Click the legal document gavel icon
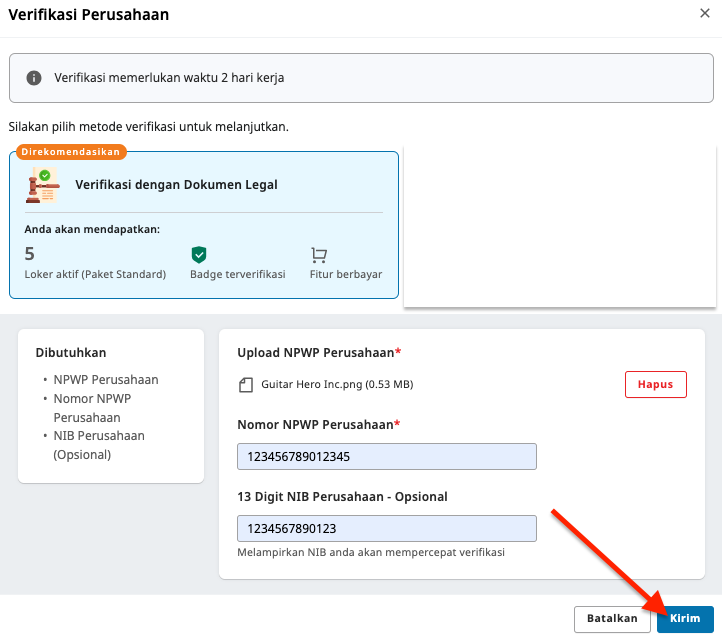 43,185
